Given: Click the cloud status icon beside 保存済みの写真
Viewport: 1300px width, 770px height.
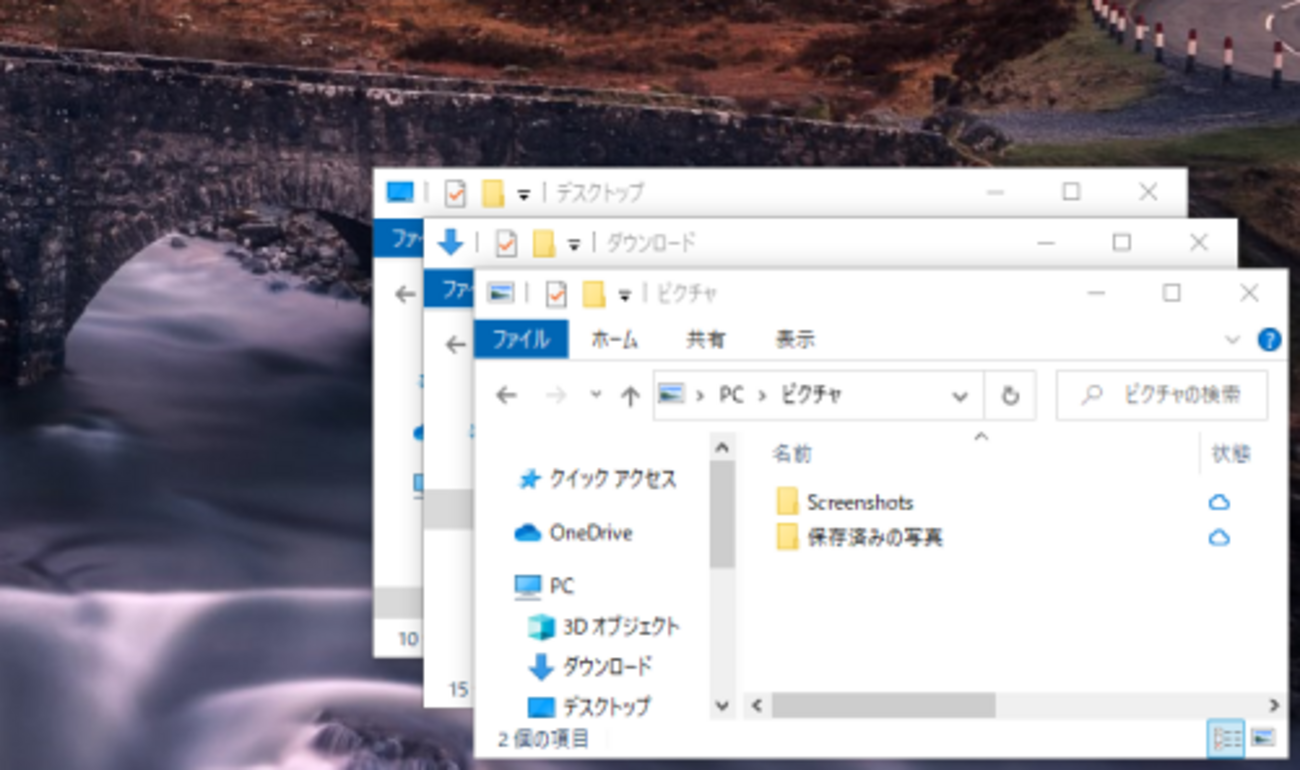Looking at the screenshot, I should [1218, 538].
